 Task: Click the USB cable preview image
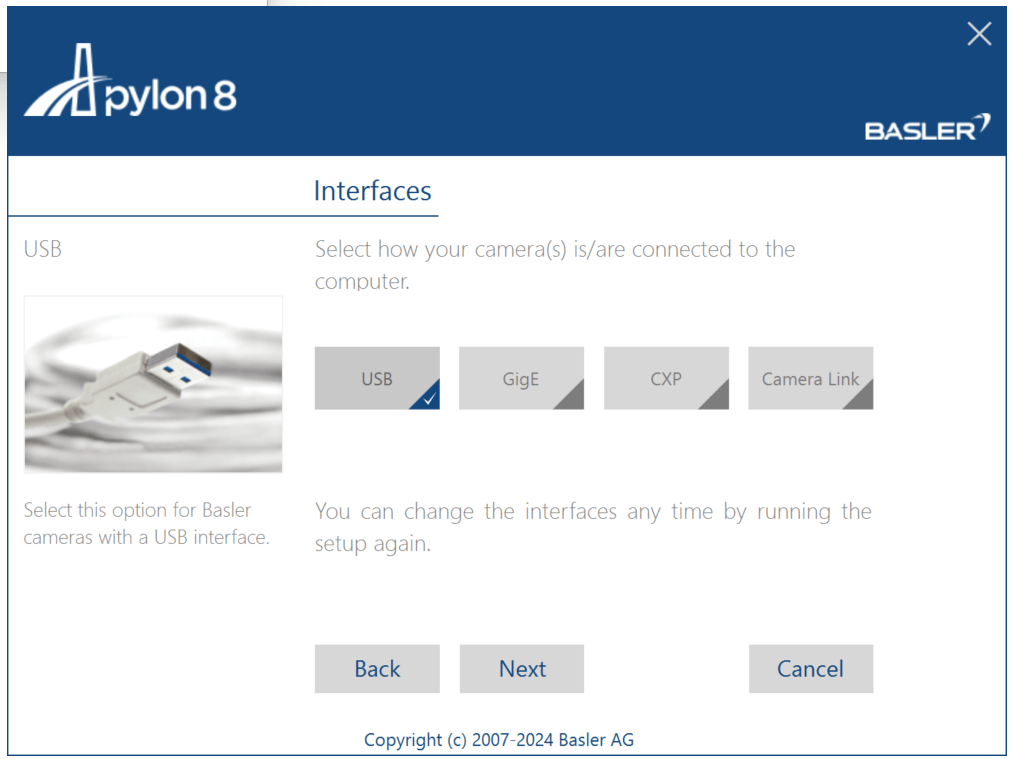tap(153, 384)
